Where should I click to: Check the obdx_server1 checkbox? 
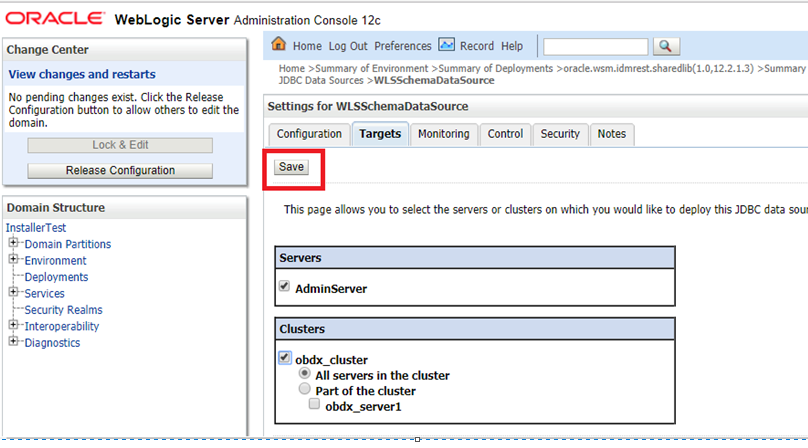click(x=314, y=404)
